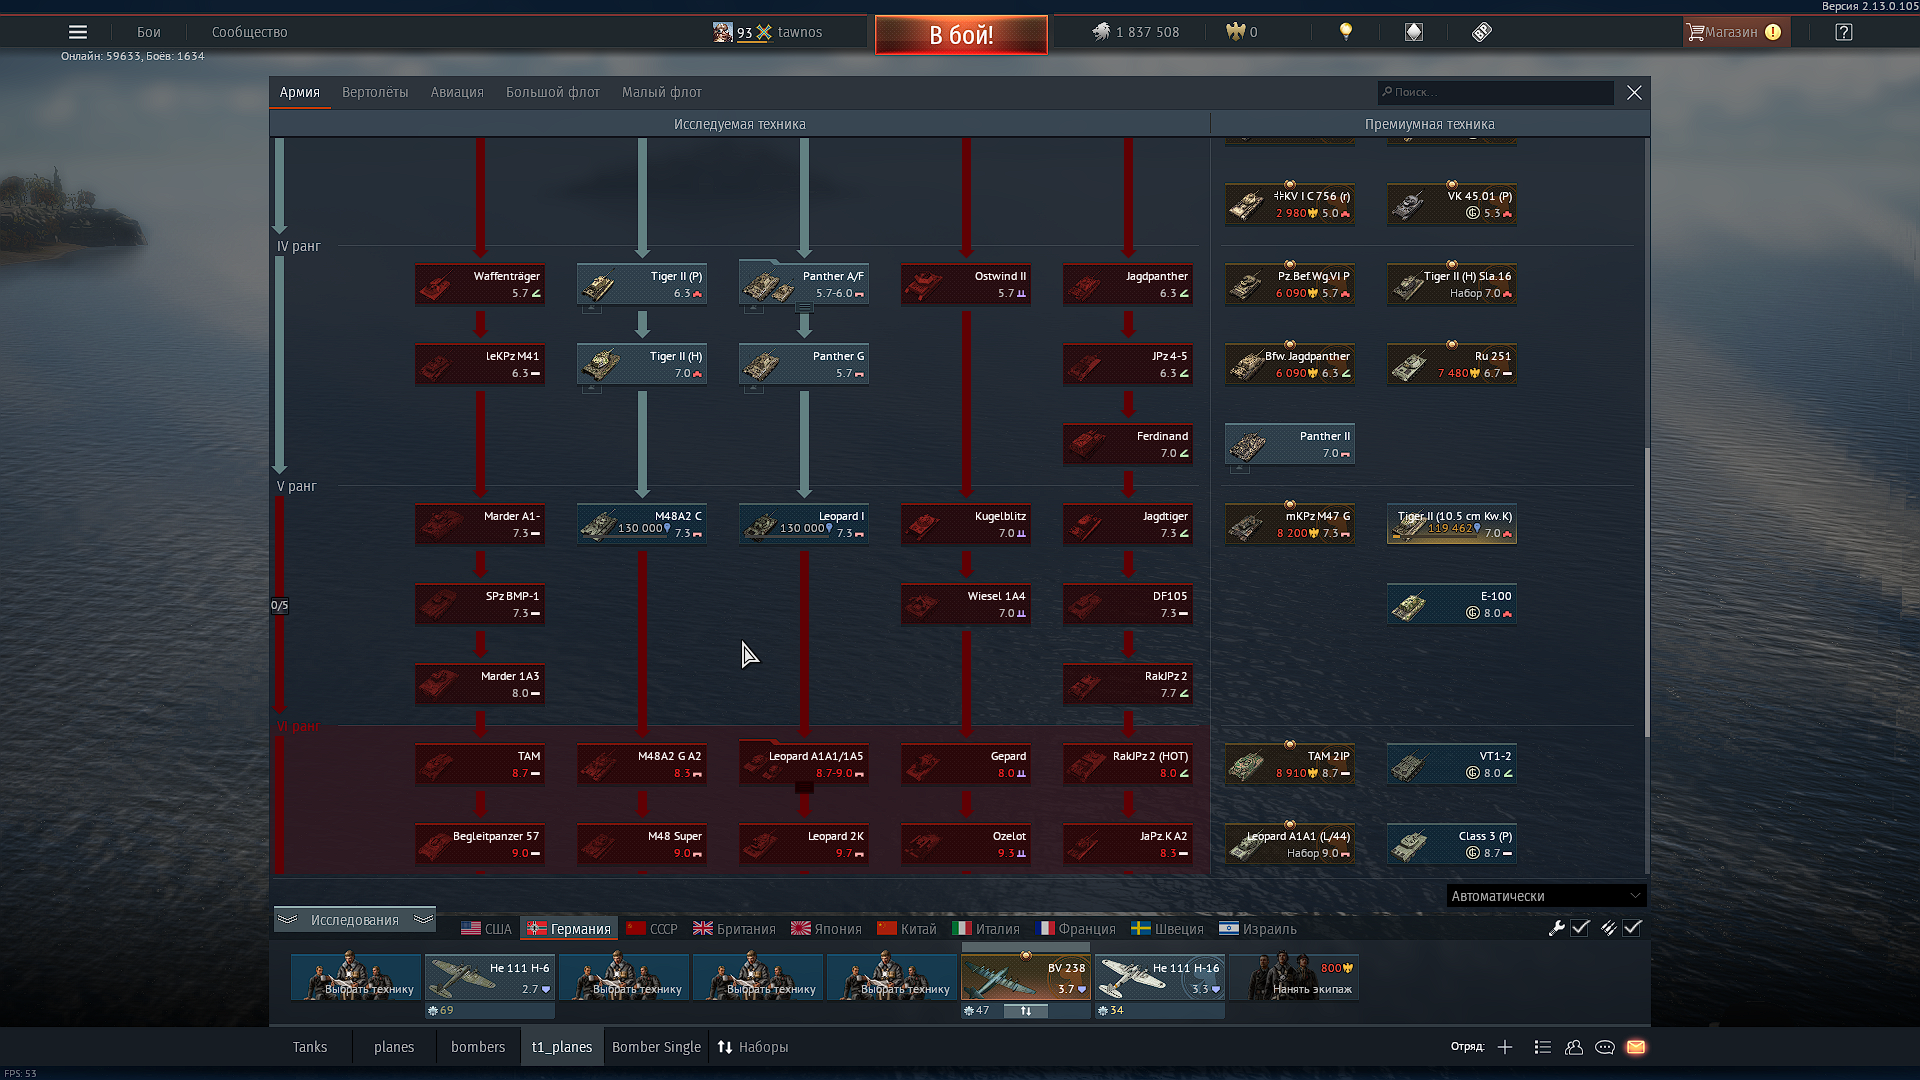The image size is (1920, 1080).
Task: Expand the Panther A/F vehicle group
Action: (x=804, y=308)
